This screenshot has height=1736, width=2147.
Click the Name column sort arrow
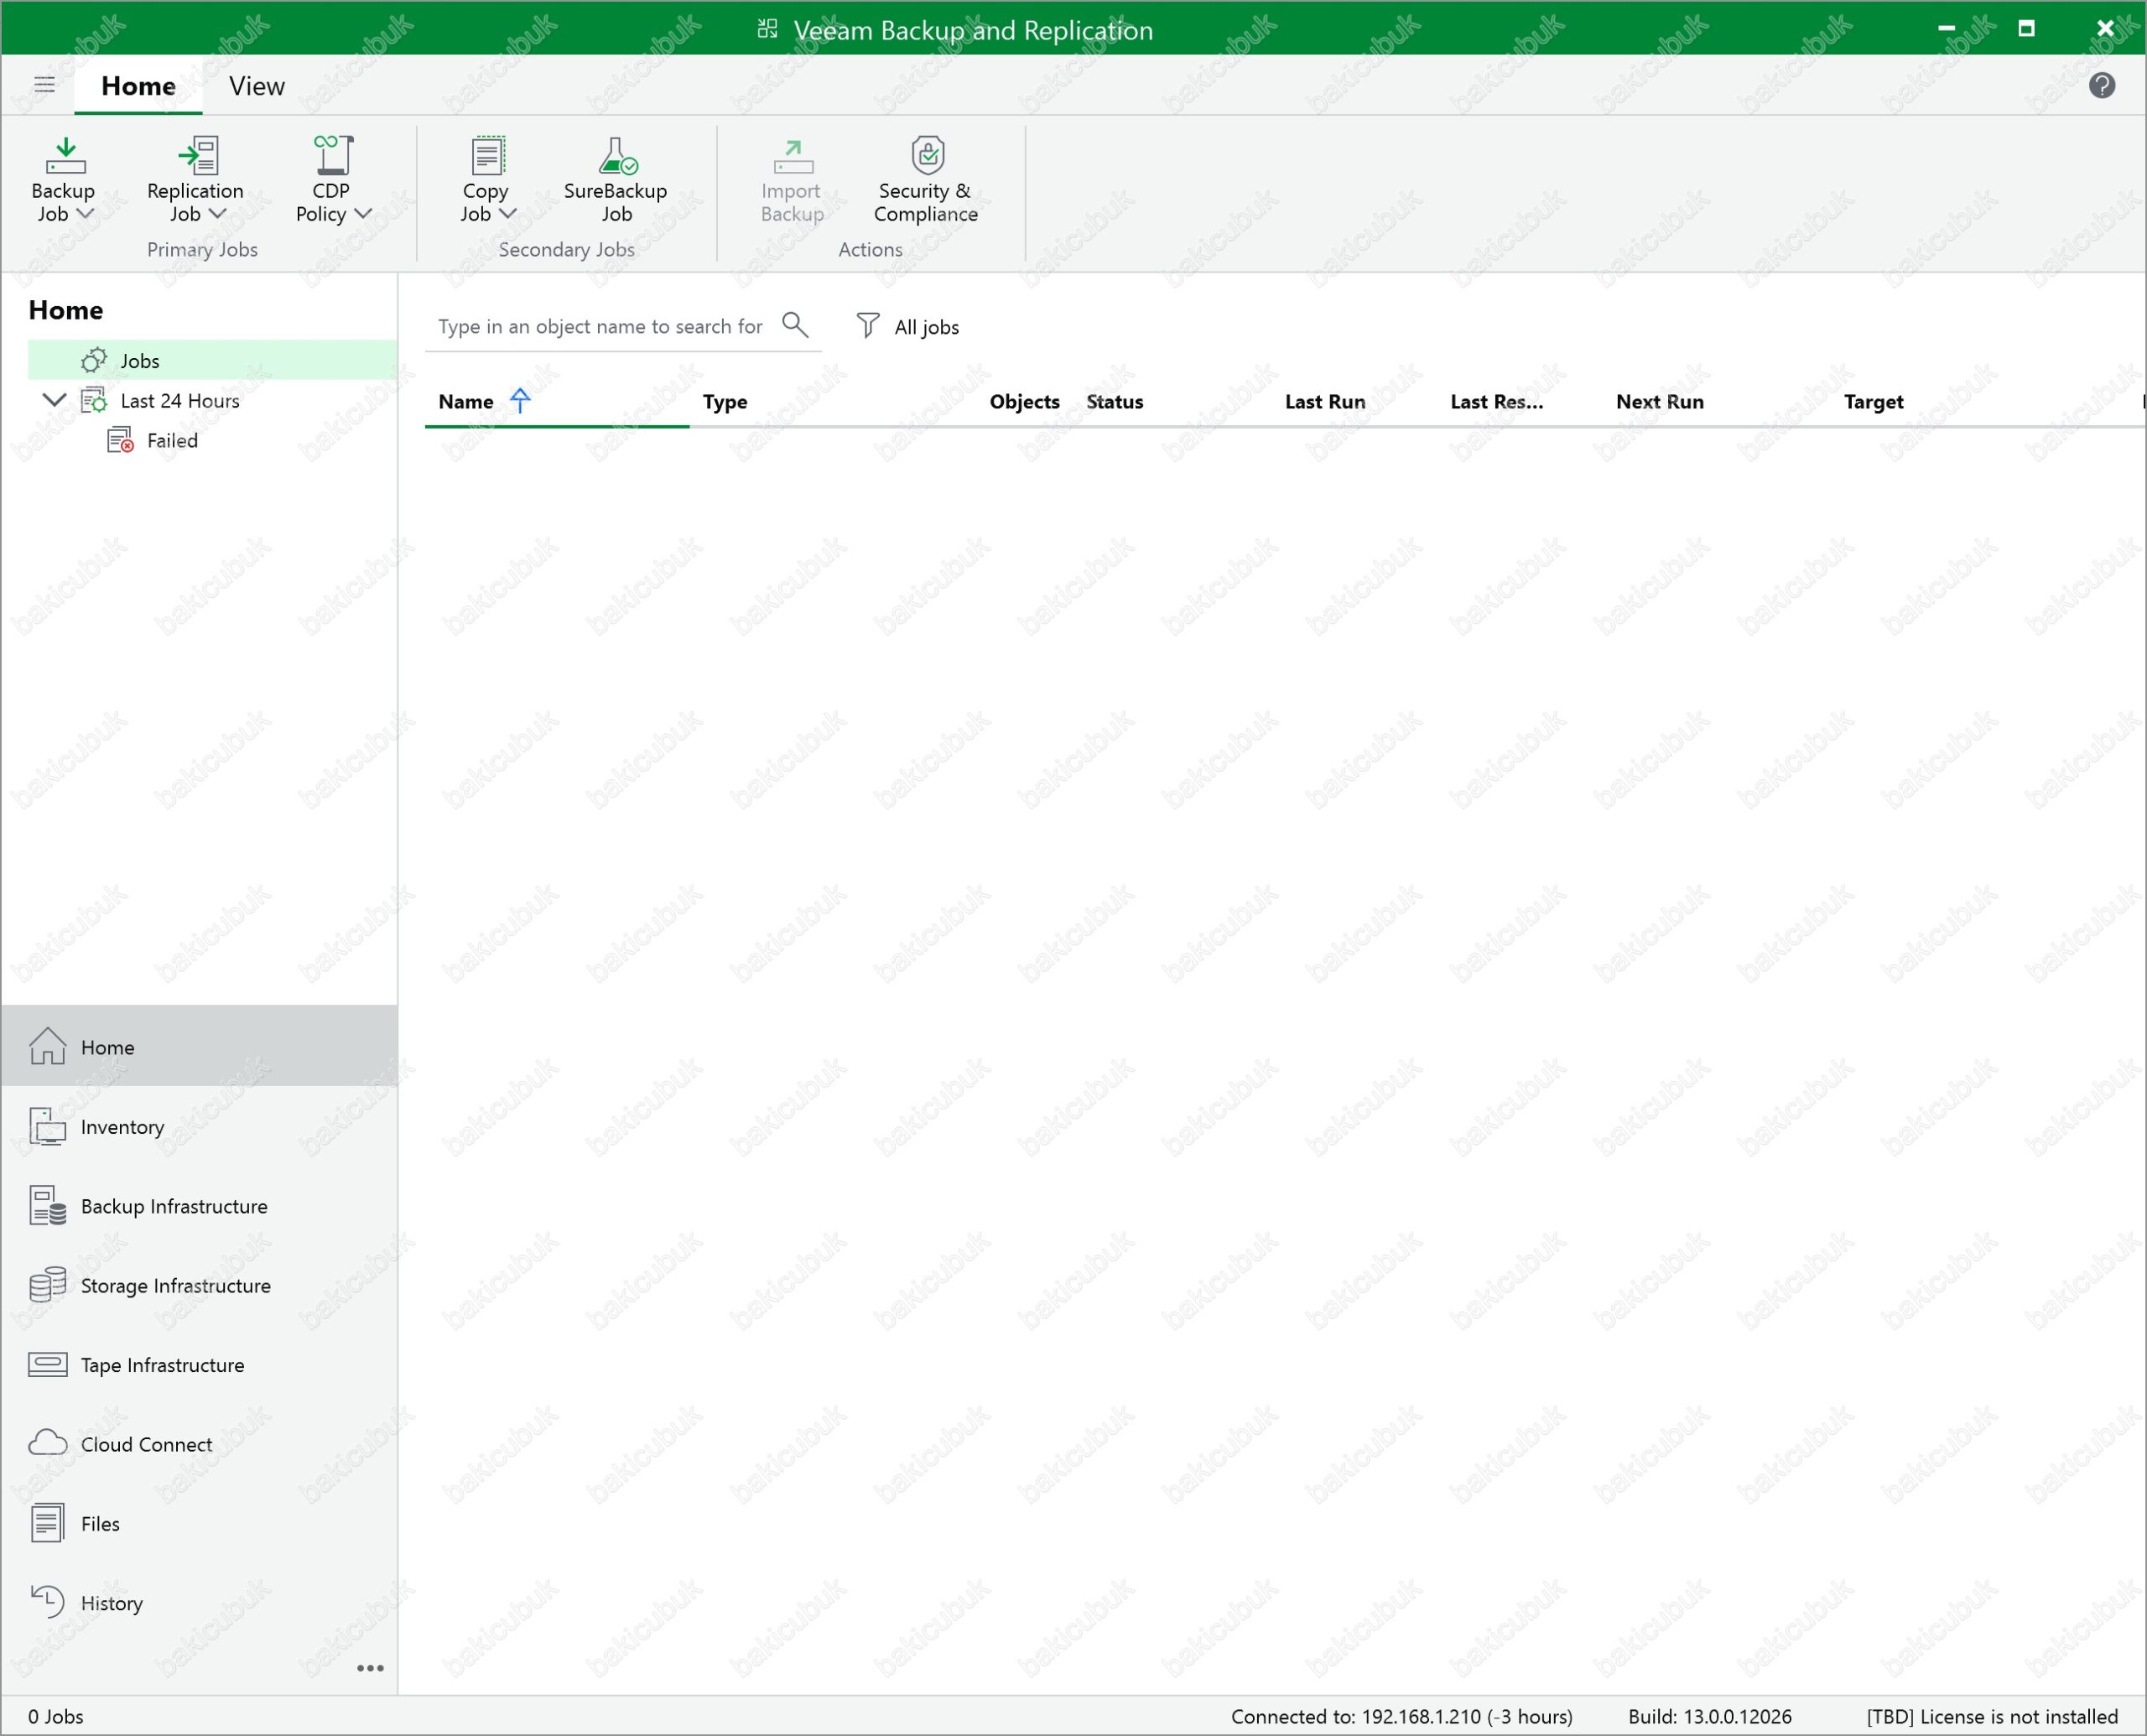click(520, 400)
